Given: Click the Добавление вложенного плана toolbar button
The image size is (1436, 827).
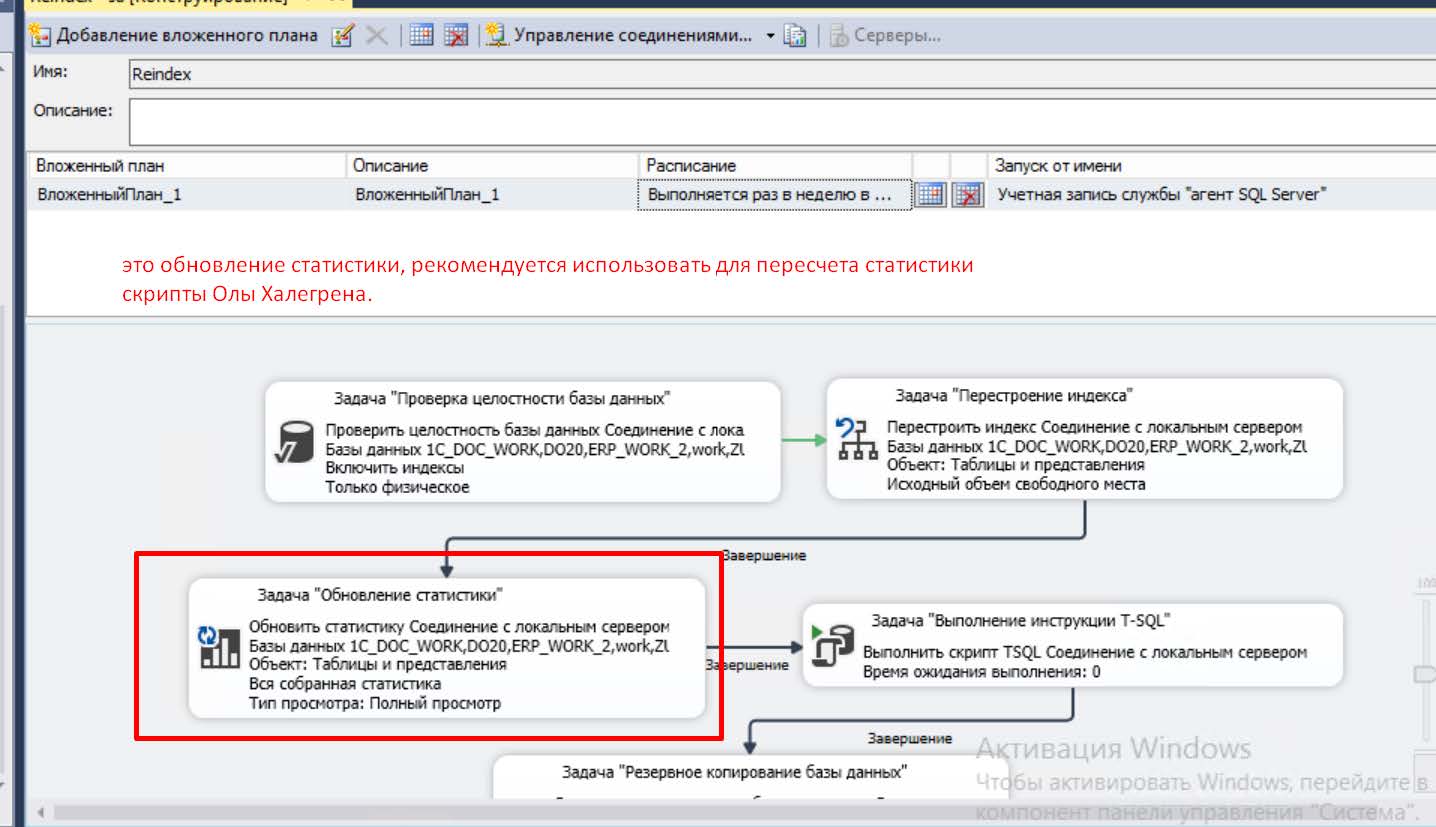Looking at the screenshot, I should click(173, 36).
